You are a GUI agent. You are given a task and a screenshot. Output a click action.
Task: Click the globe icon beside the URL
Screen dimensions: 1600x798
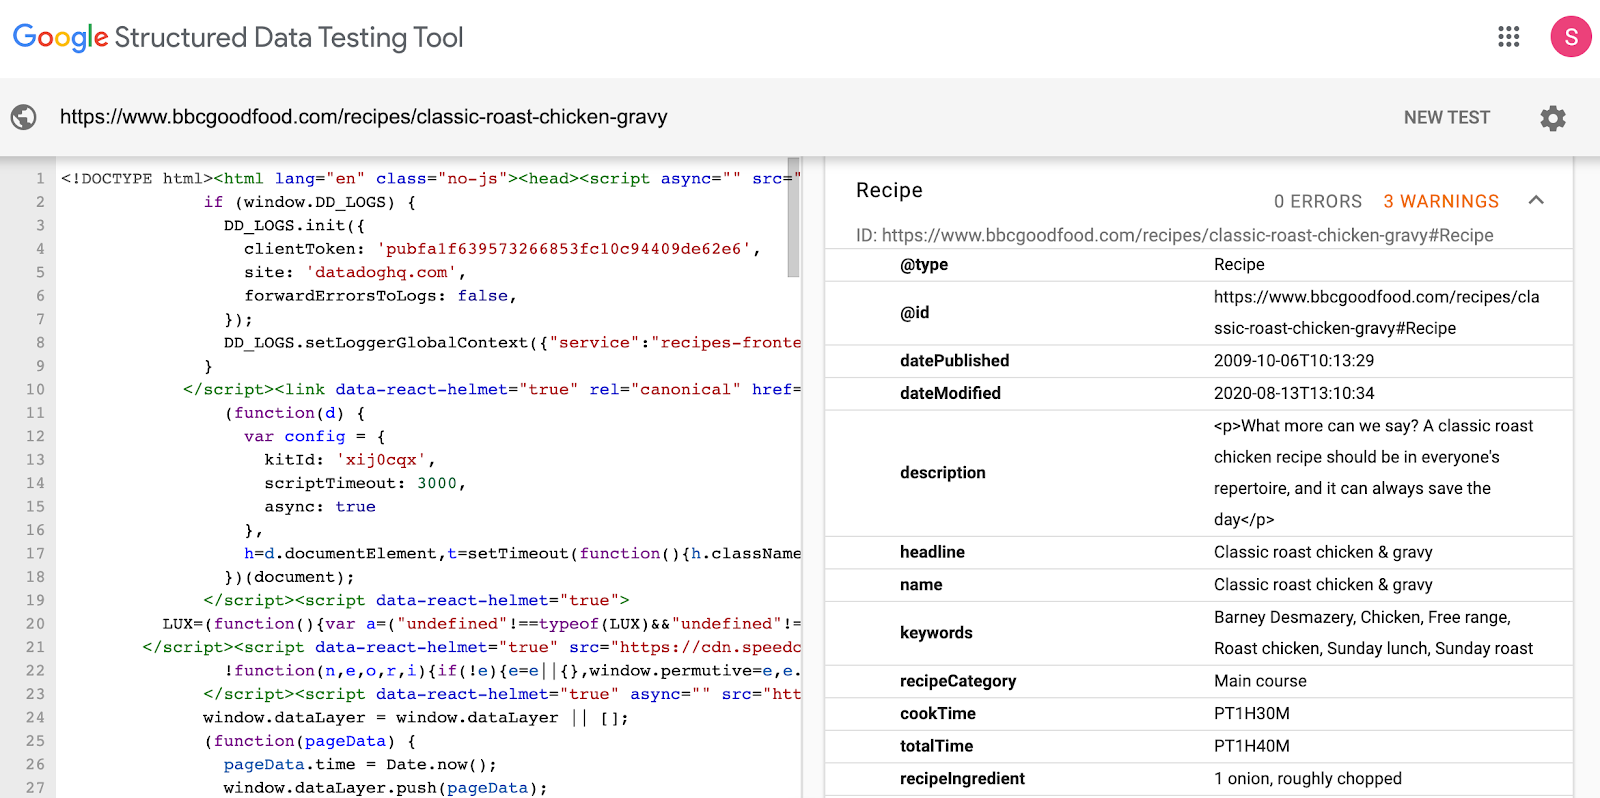pos(24,117)
